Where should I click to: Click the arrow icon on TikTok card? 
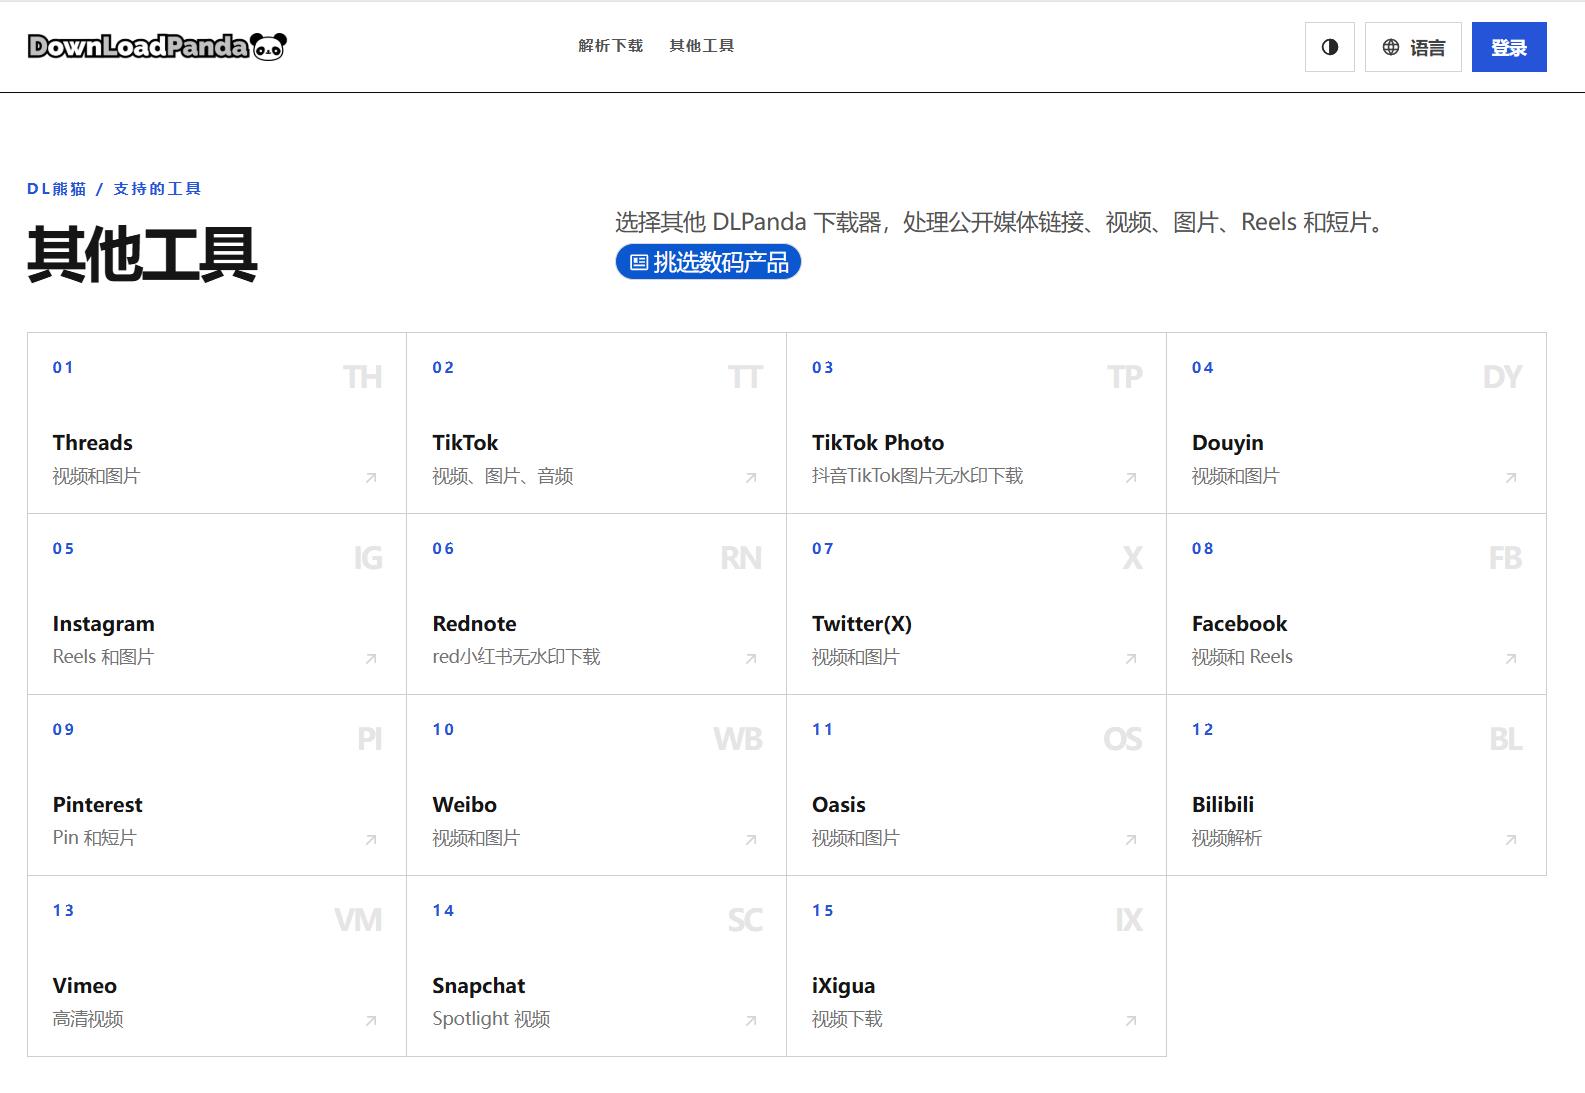(x=751, y=478)
